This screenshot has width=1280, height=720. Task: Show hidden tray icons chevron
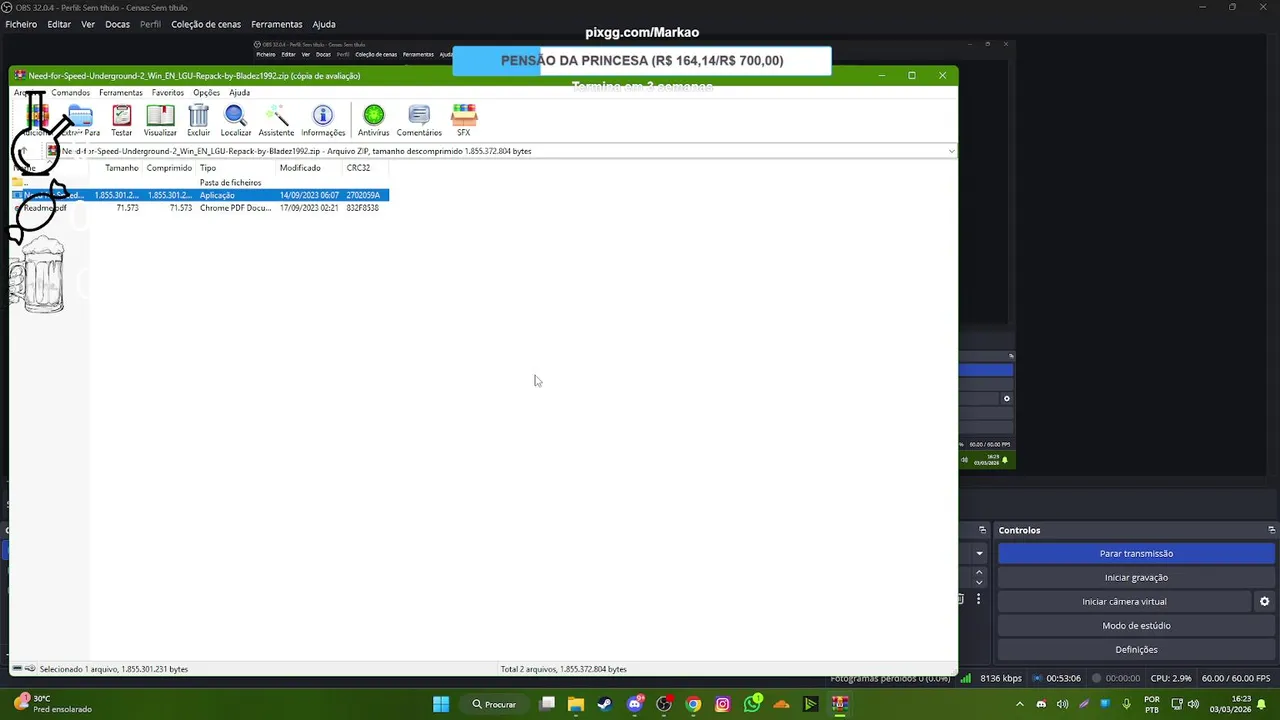click(1020, 704)
